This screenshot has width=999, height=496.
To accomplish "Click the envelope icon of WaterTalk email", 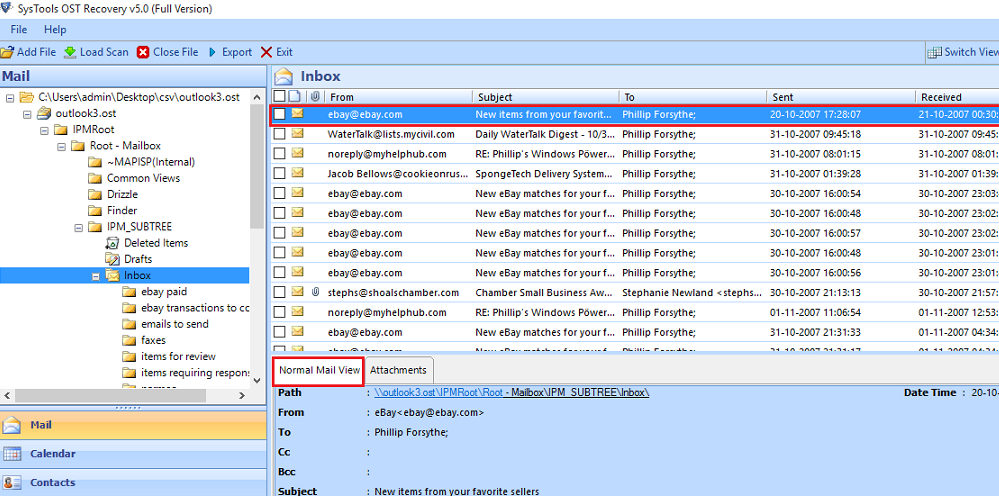I will point(298,134).
